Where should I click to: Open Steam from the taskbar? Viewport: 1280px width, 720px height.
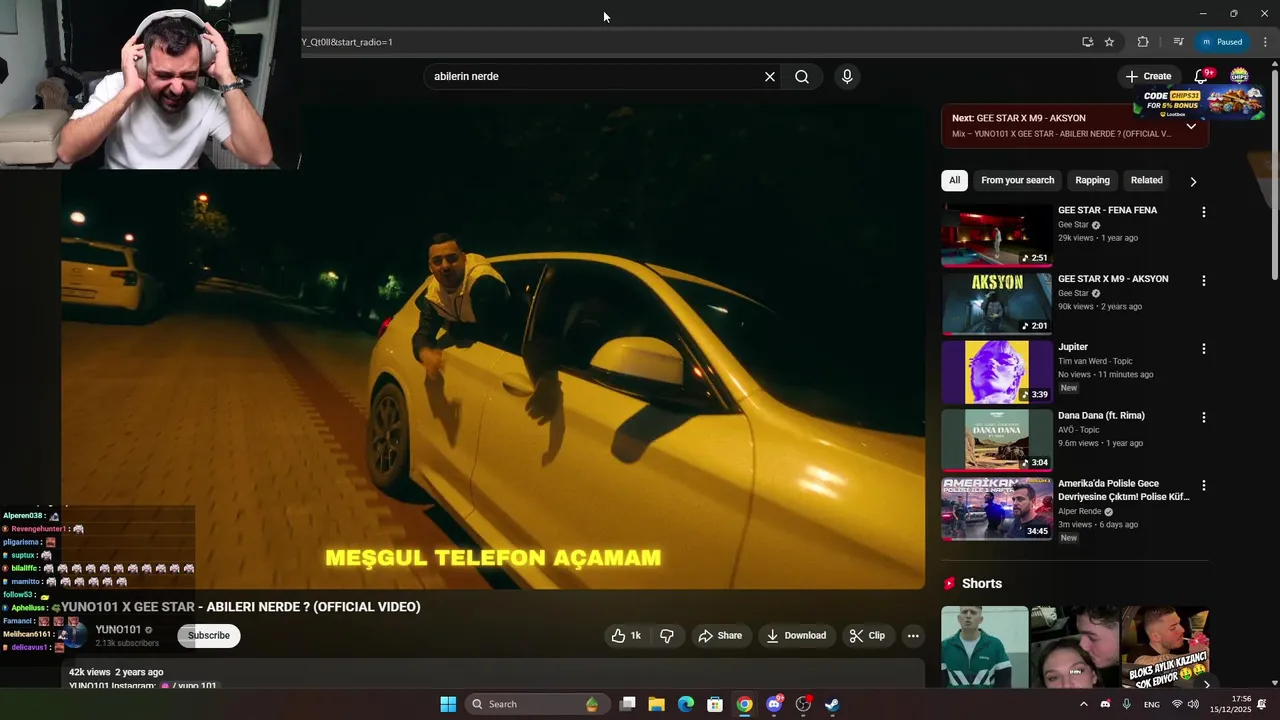point(832,704)
